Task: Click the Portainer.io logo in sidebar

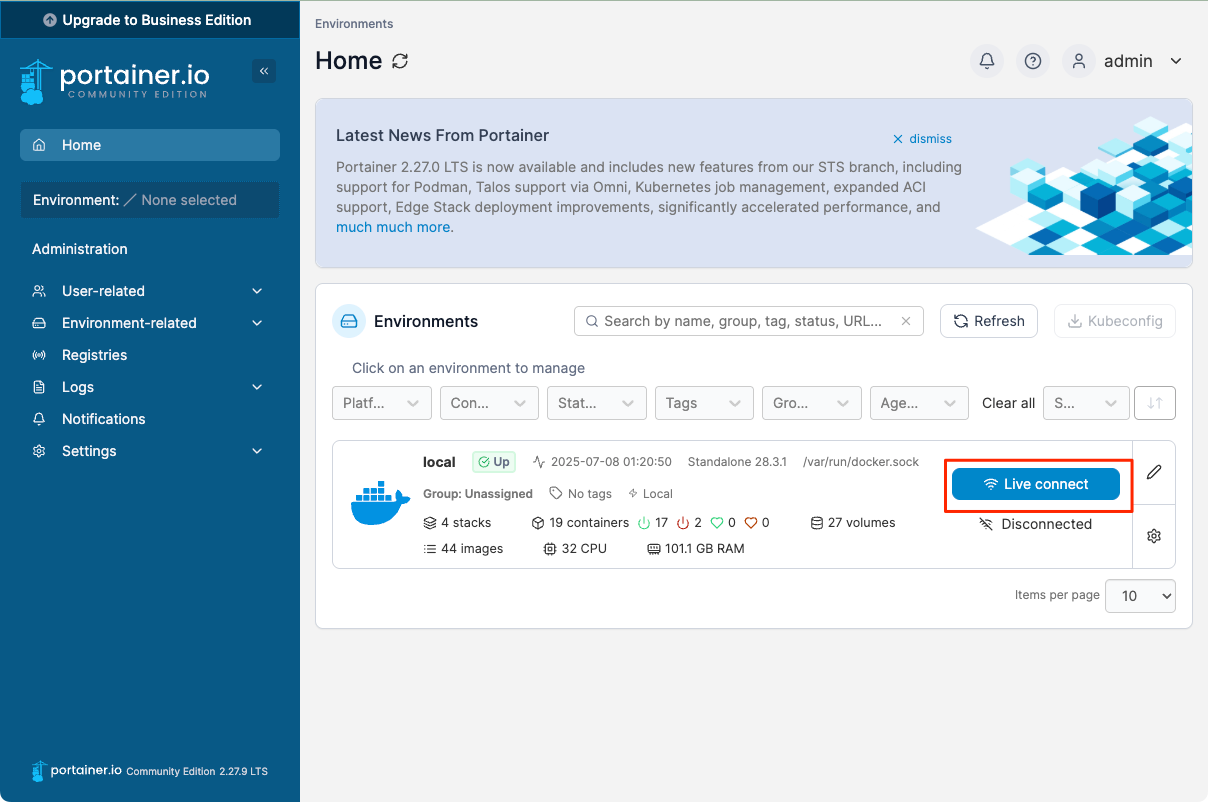Action: pyautogui.click(x=114, y=81)
